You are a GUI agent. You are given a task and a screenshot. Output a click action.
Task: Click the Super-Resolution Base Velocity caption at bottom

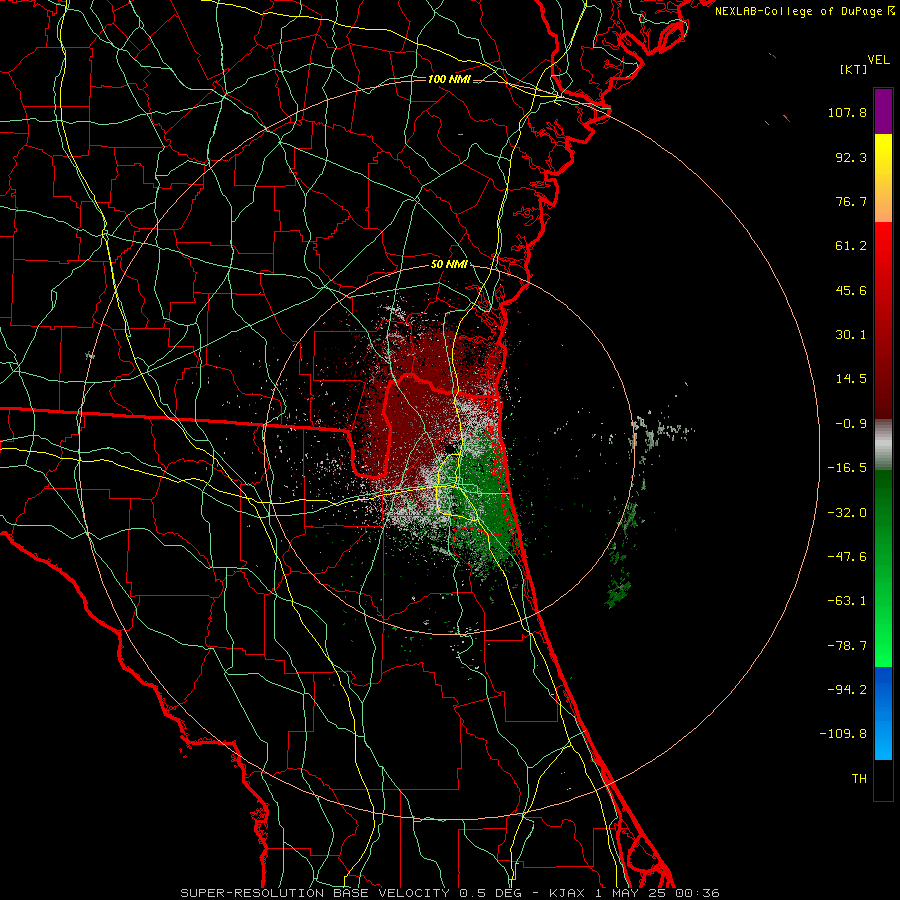(x=449, y=893)
